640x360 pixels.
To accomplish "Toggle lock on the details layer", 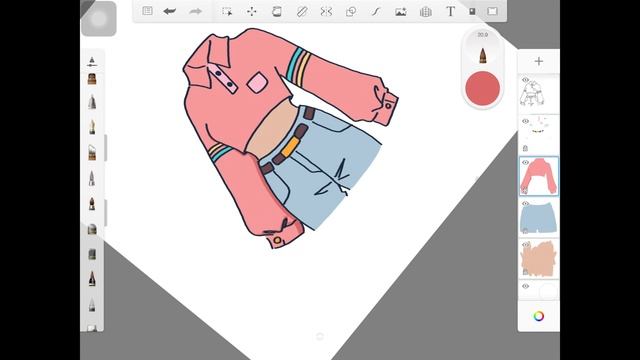I will tap(525, 149).
